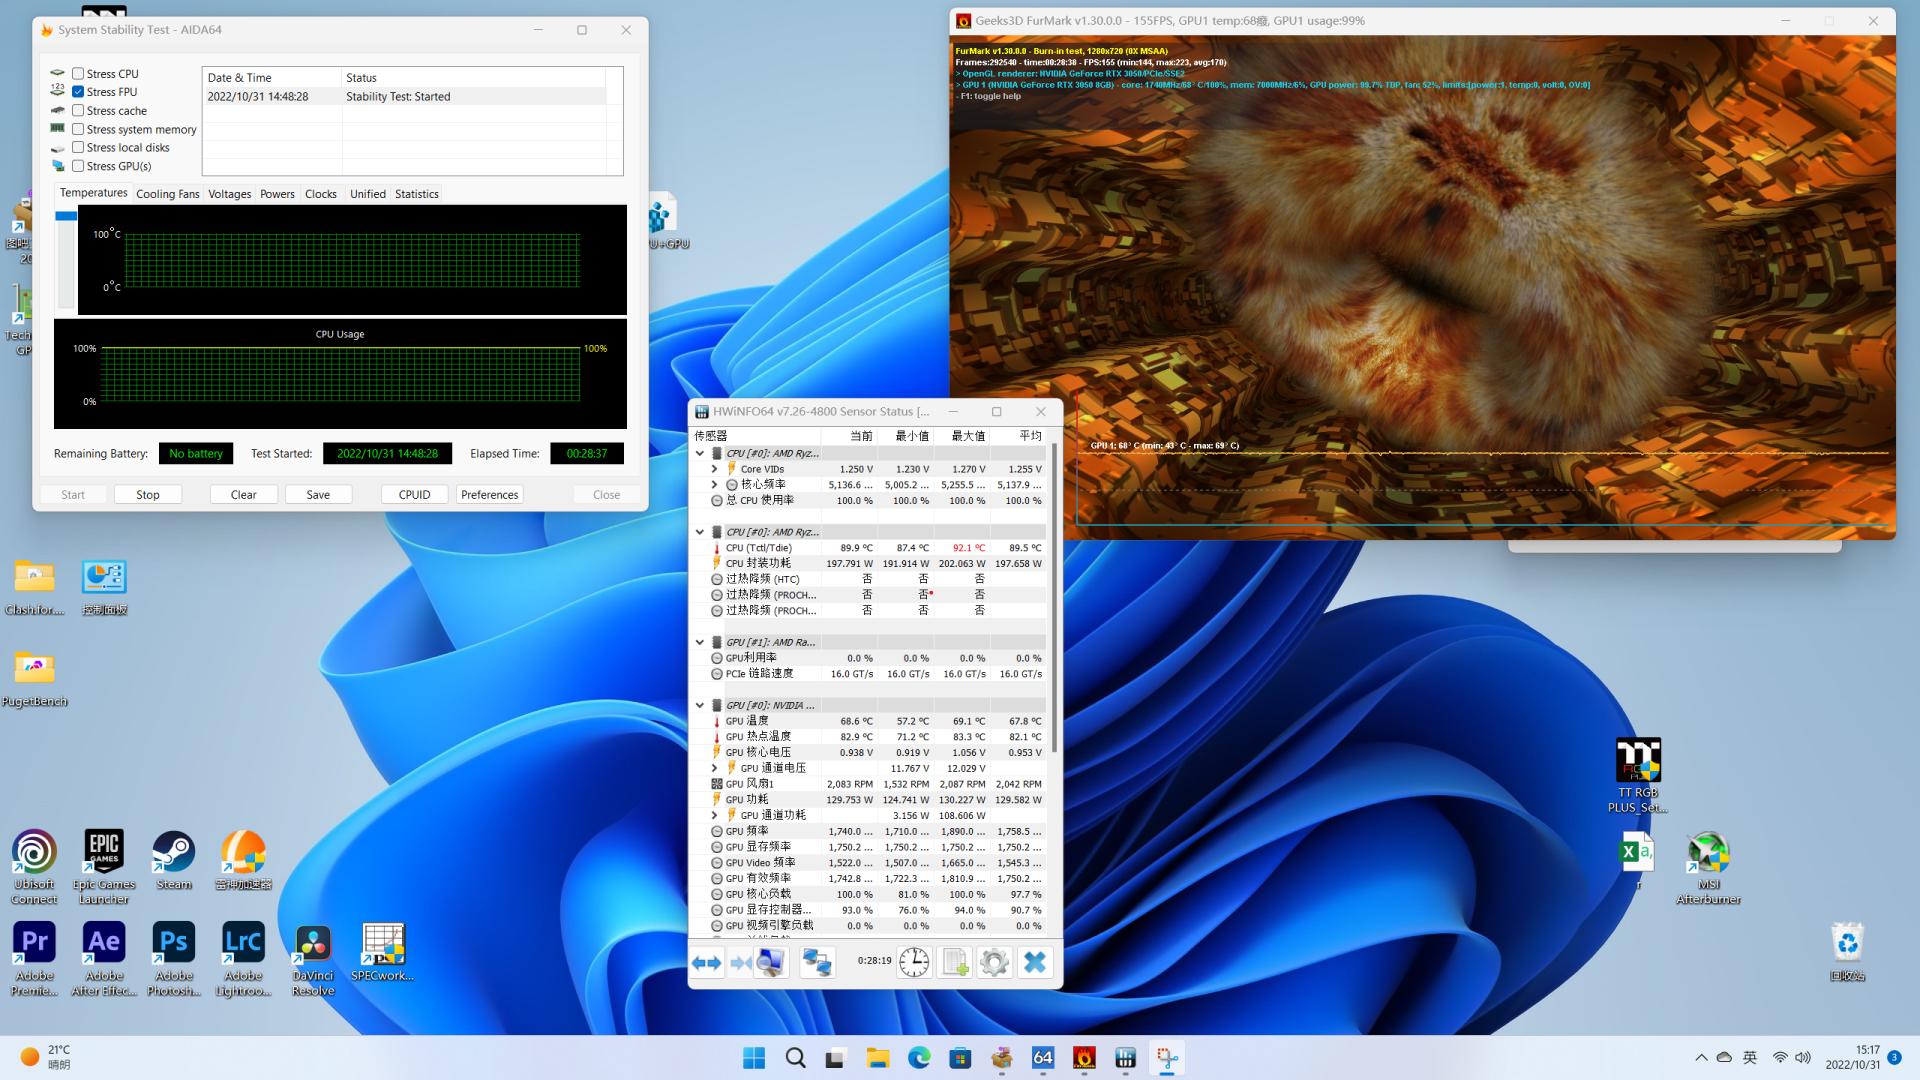Image resolution: width=1920 pixels, height=1080 pixels.
Task: Click the Preferences button
Action: 489,495
